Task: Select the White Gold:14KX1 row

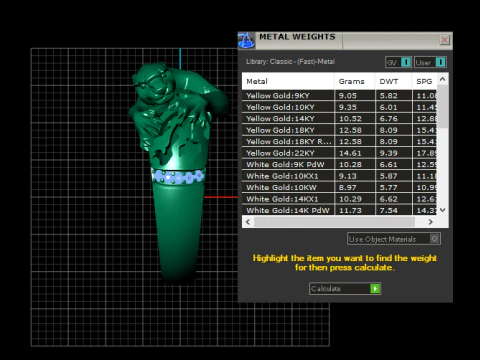Action: point(339,199)
